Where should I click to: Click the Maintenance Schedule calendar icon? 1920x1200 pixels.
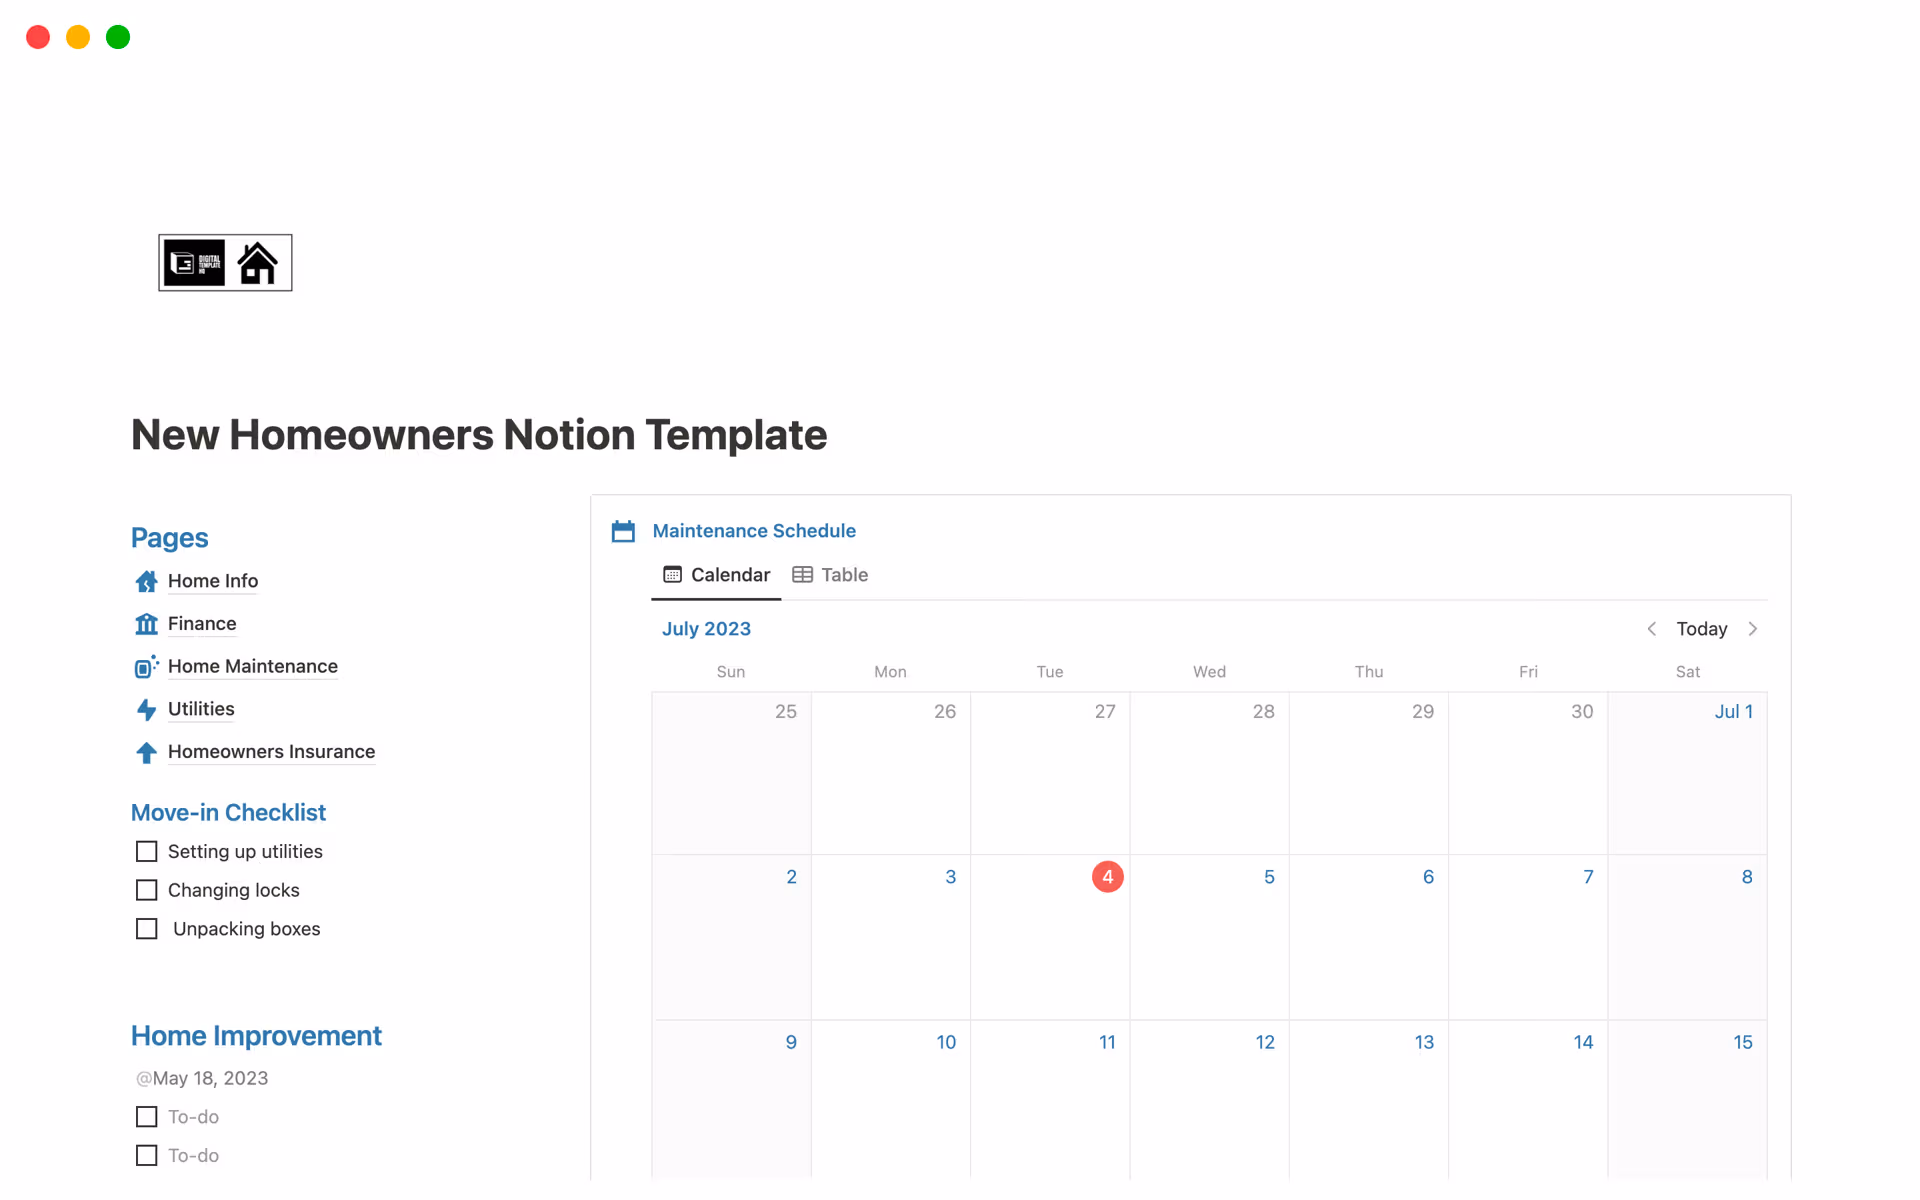pyautogui.click(x=623, y=531)
